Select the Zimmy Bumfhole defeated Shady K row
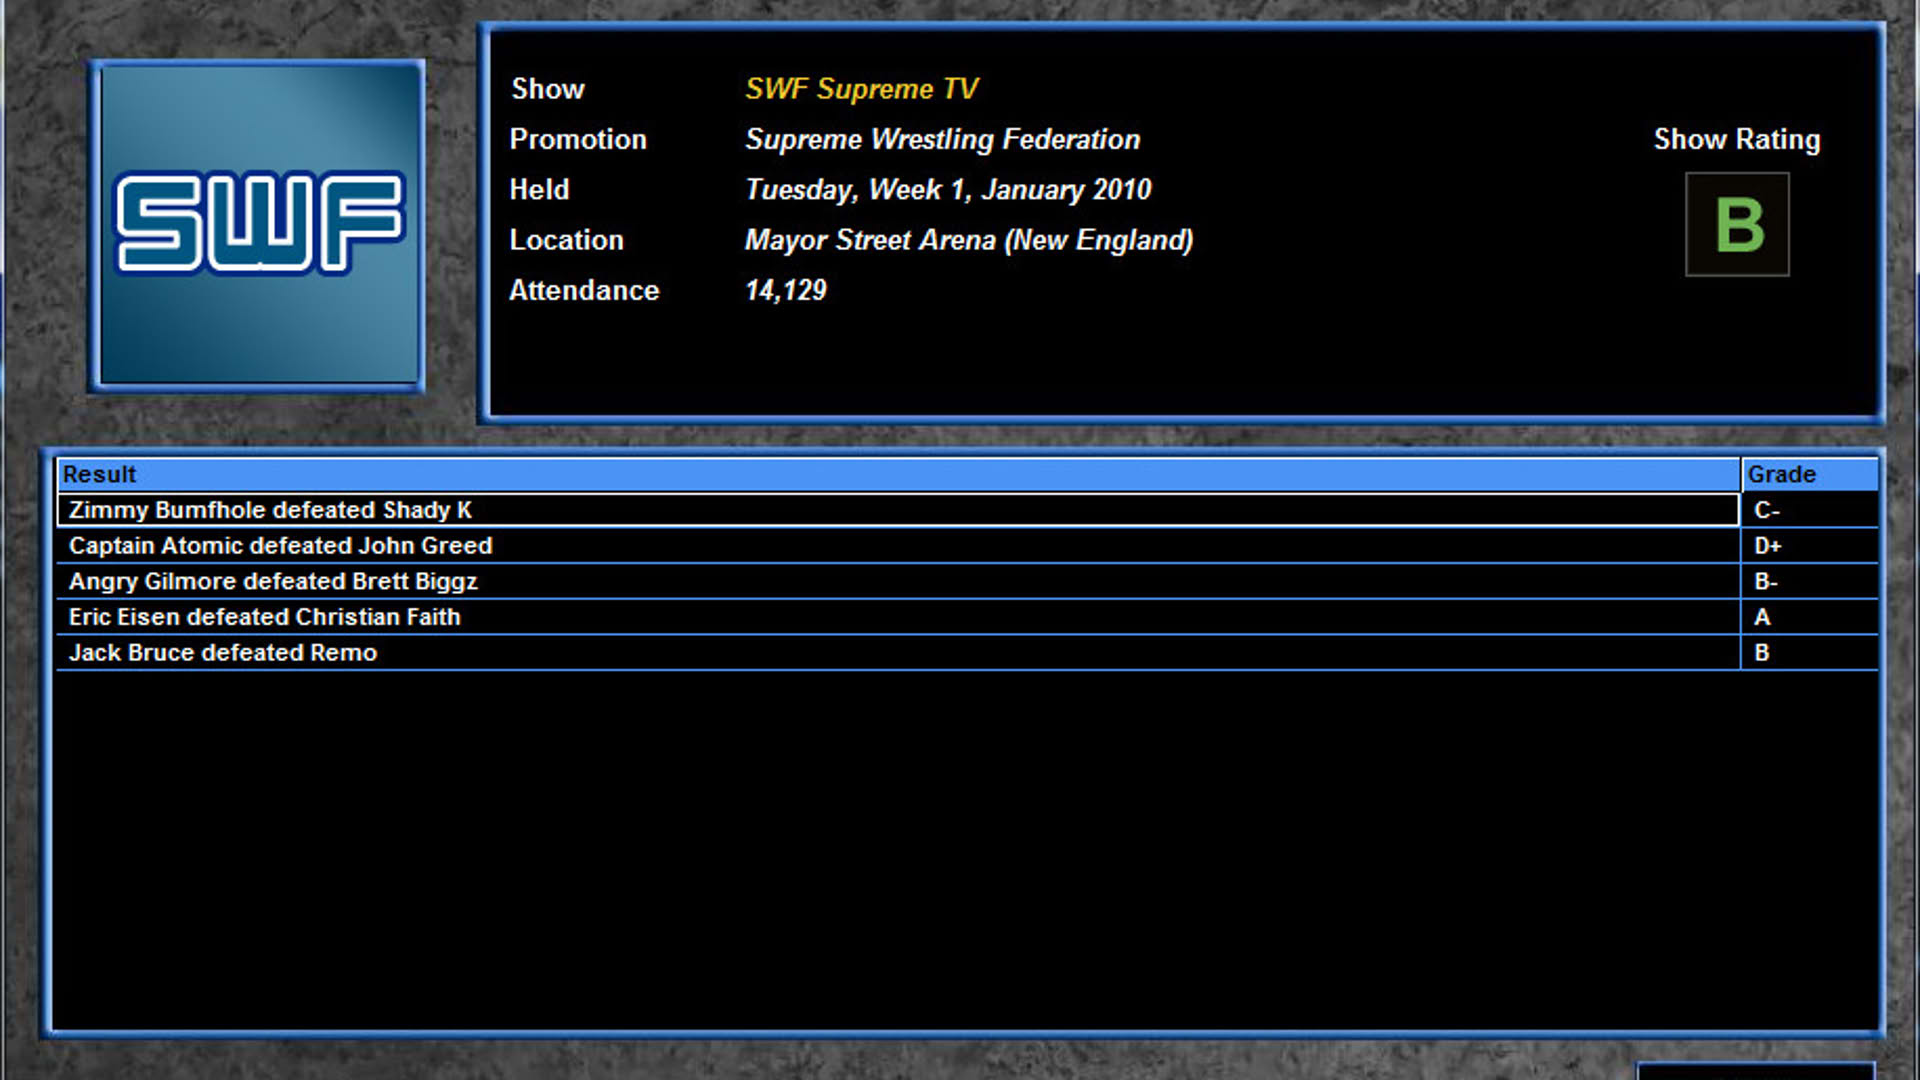This screenshot has width=1920, height=1080. (898, 510)
